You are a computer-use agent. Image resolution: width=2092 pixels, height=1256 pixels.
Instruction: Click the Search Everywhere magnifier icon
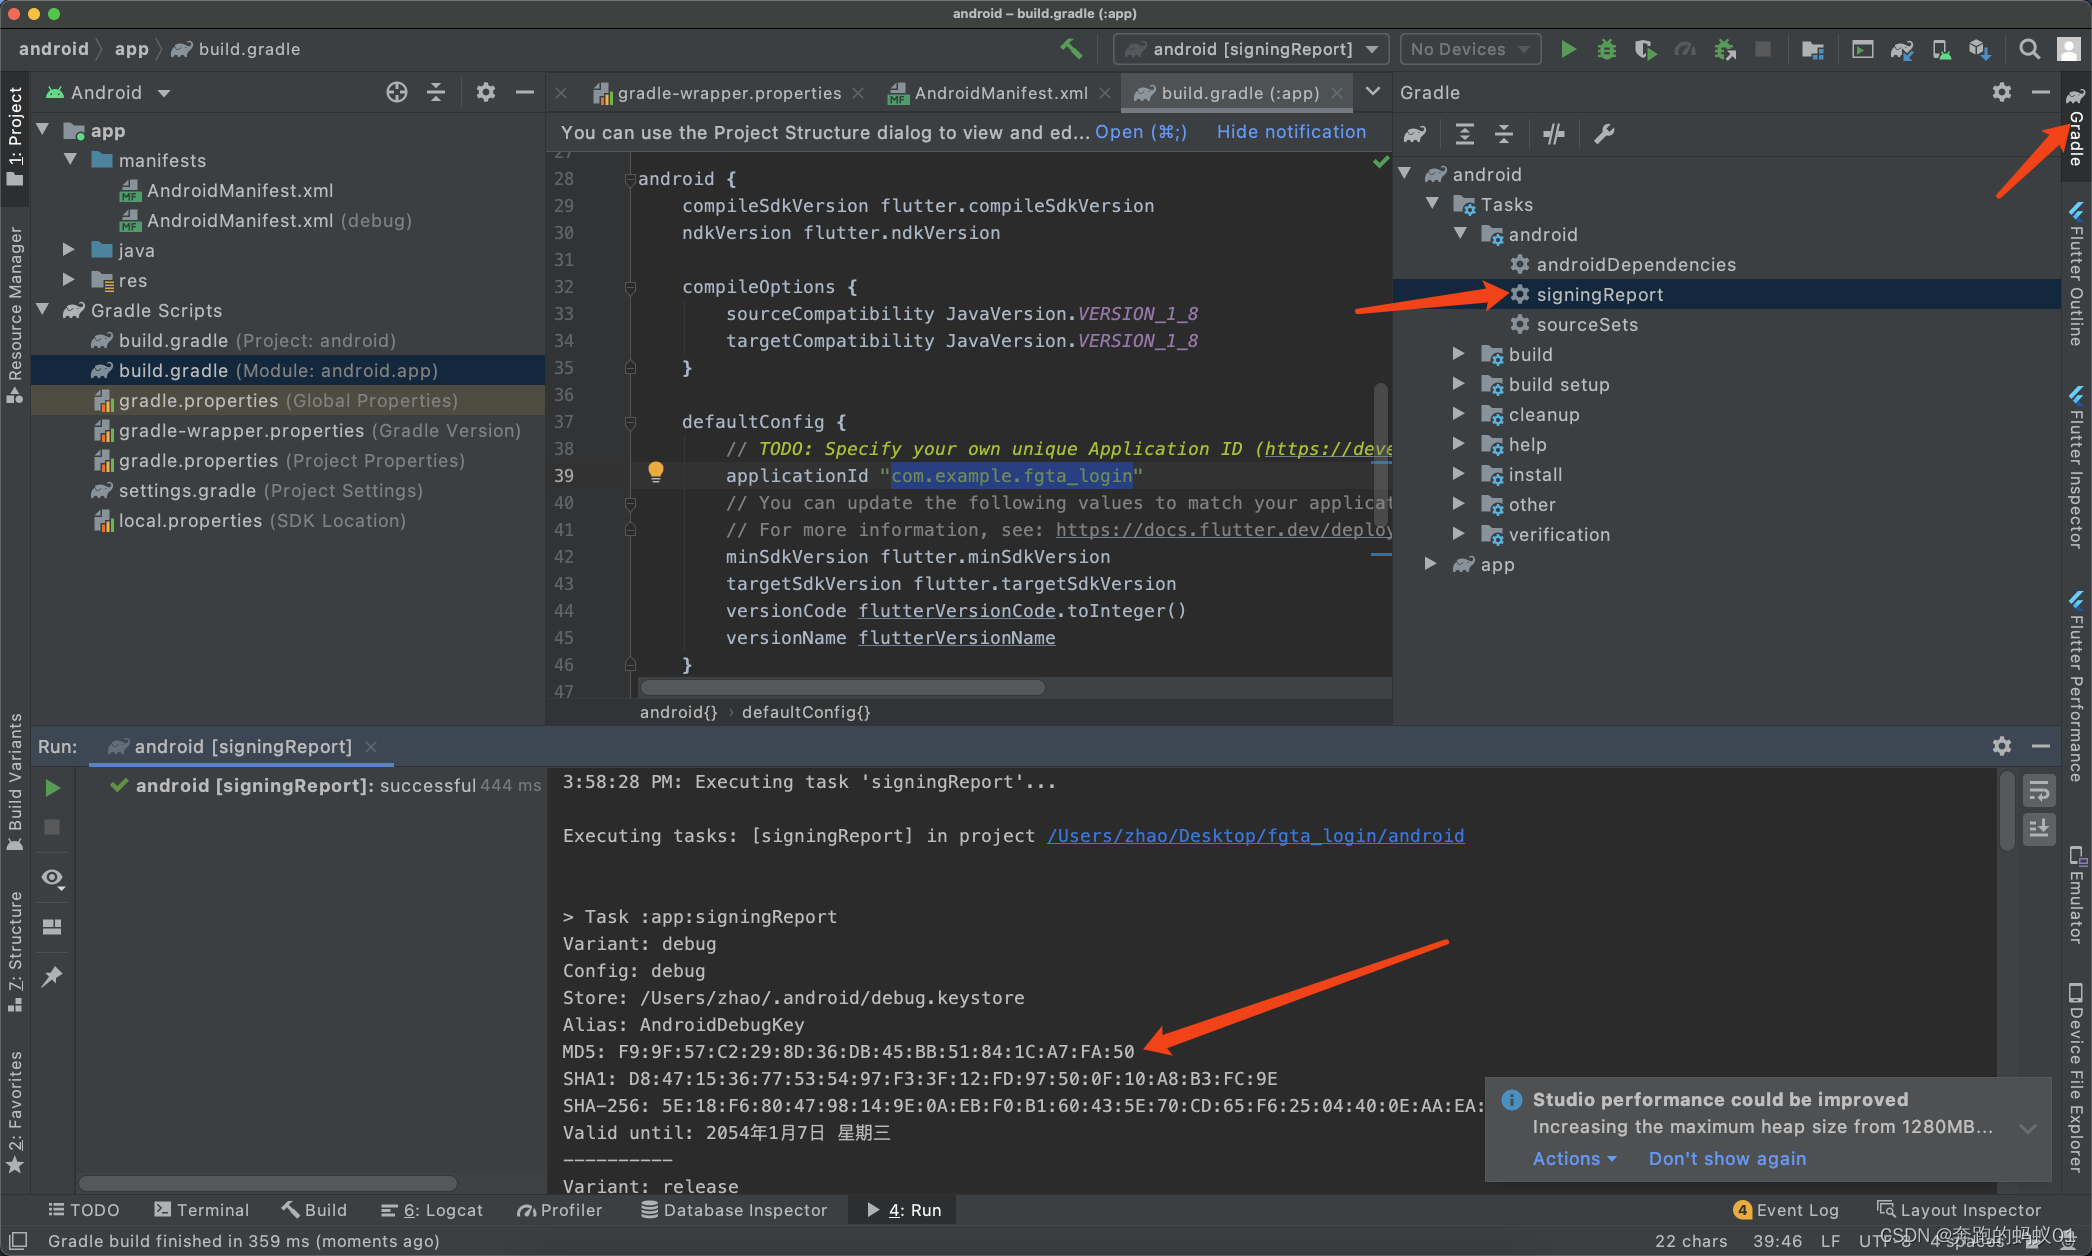[2029, 49]
